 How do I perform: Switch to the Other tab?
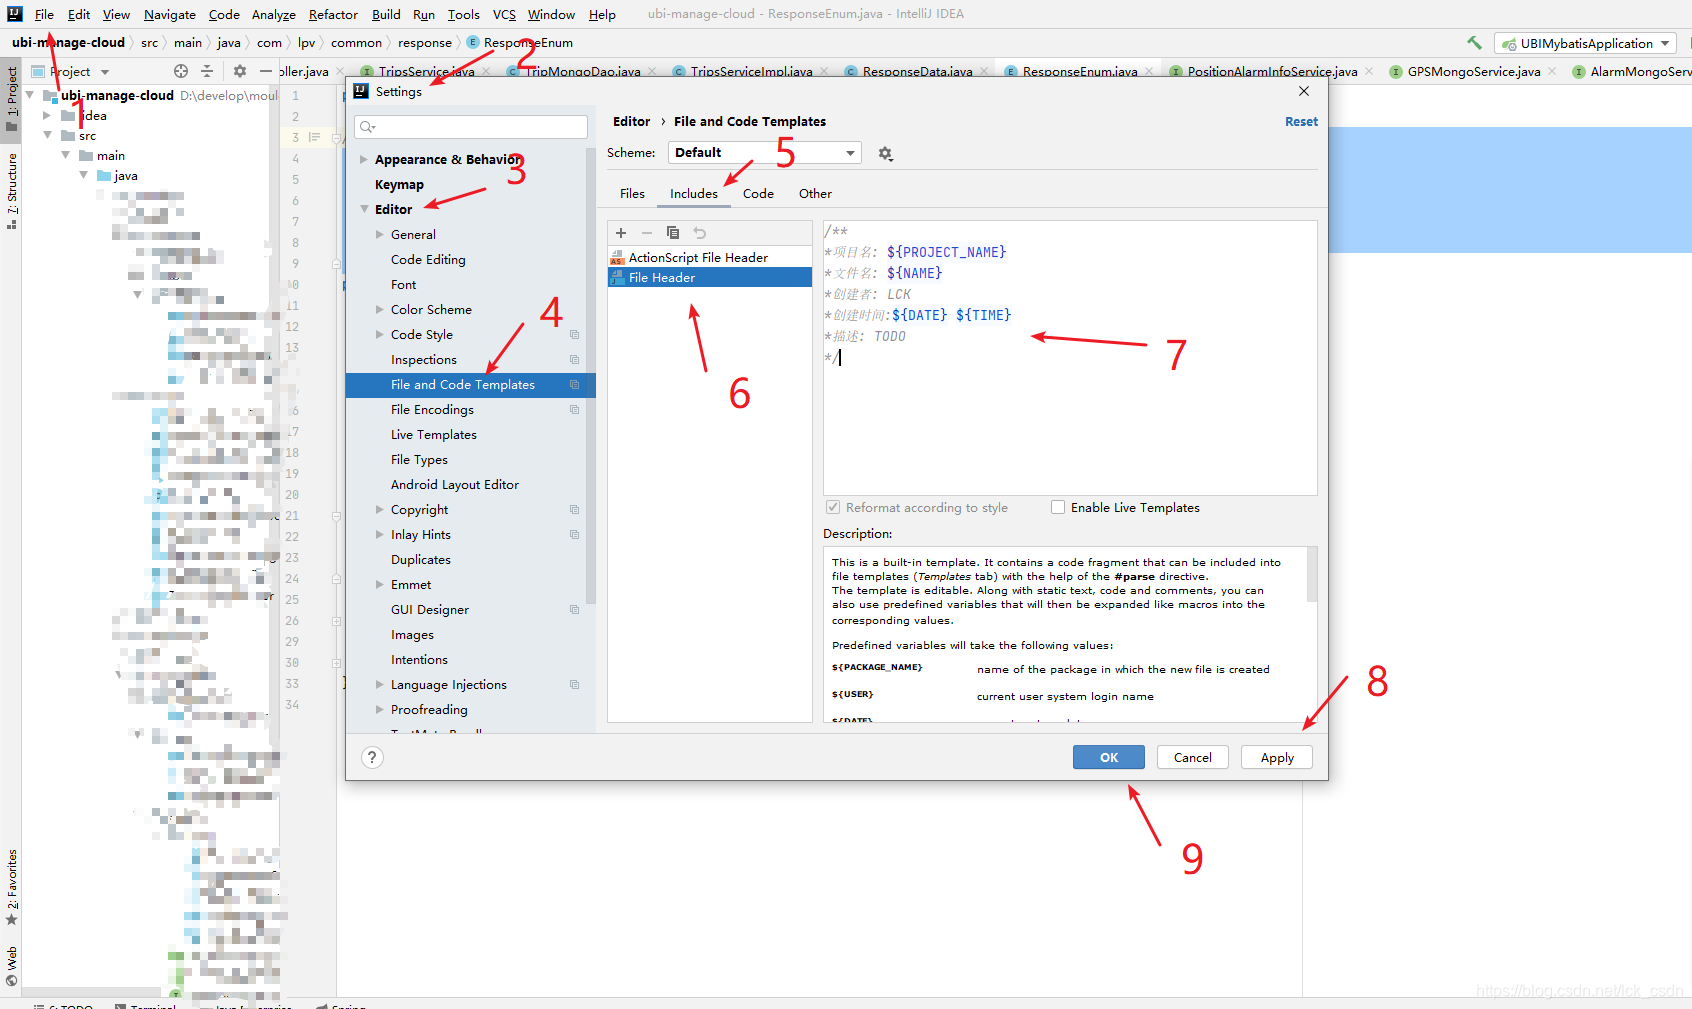coord(815,194)
